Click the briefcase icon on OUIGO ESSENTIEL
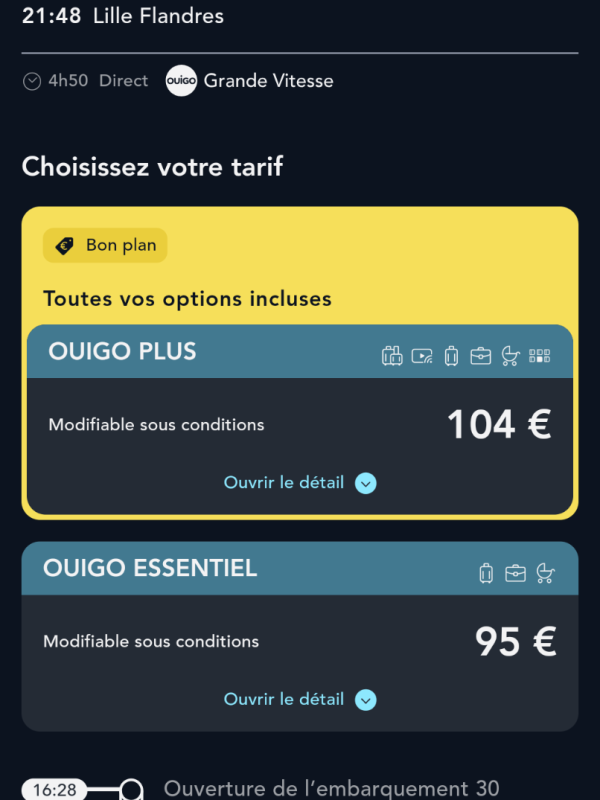This screenshot has height=800, width=600. pyautogui.click(x=516, y=573)
